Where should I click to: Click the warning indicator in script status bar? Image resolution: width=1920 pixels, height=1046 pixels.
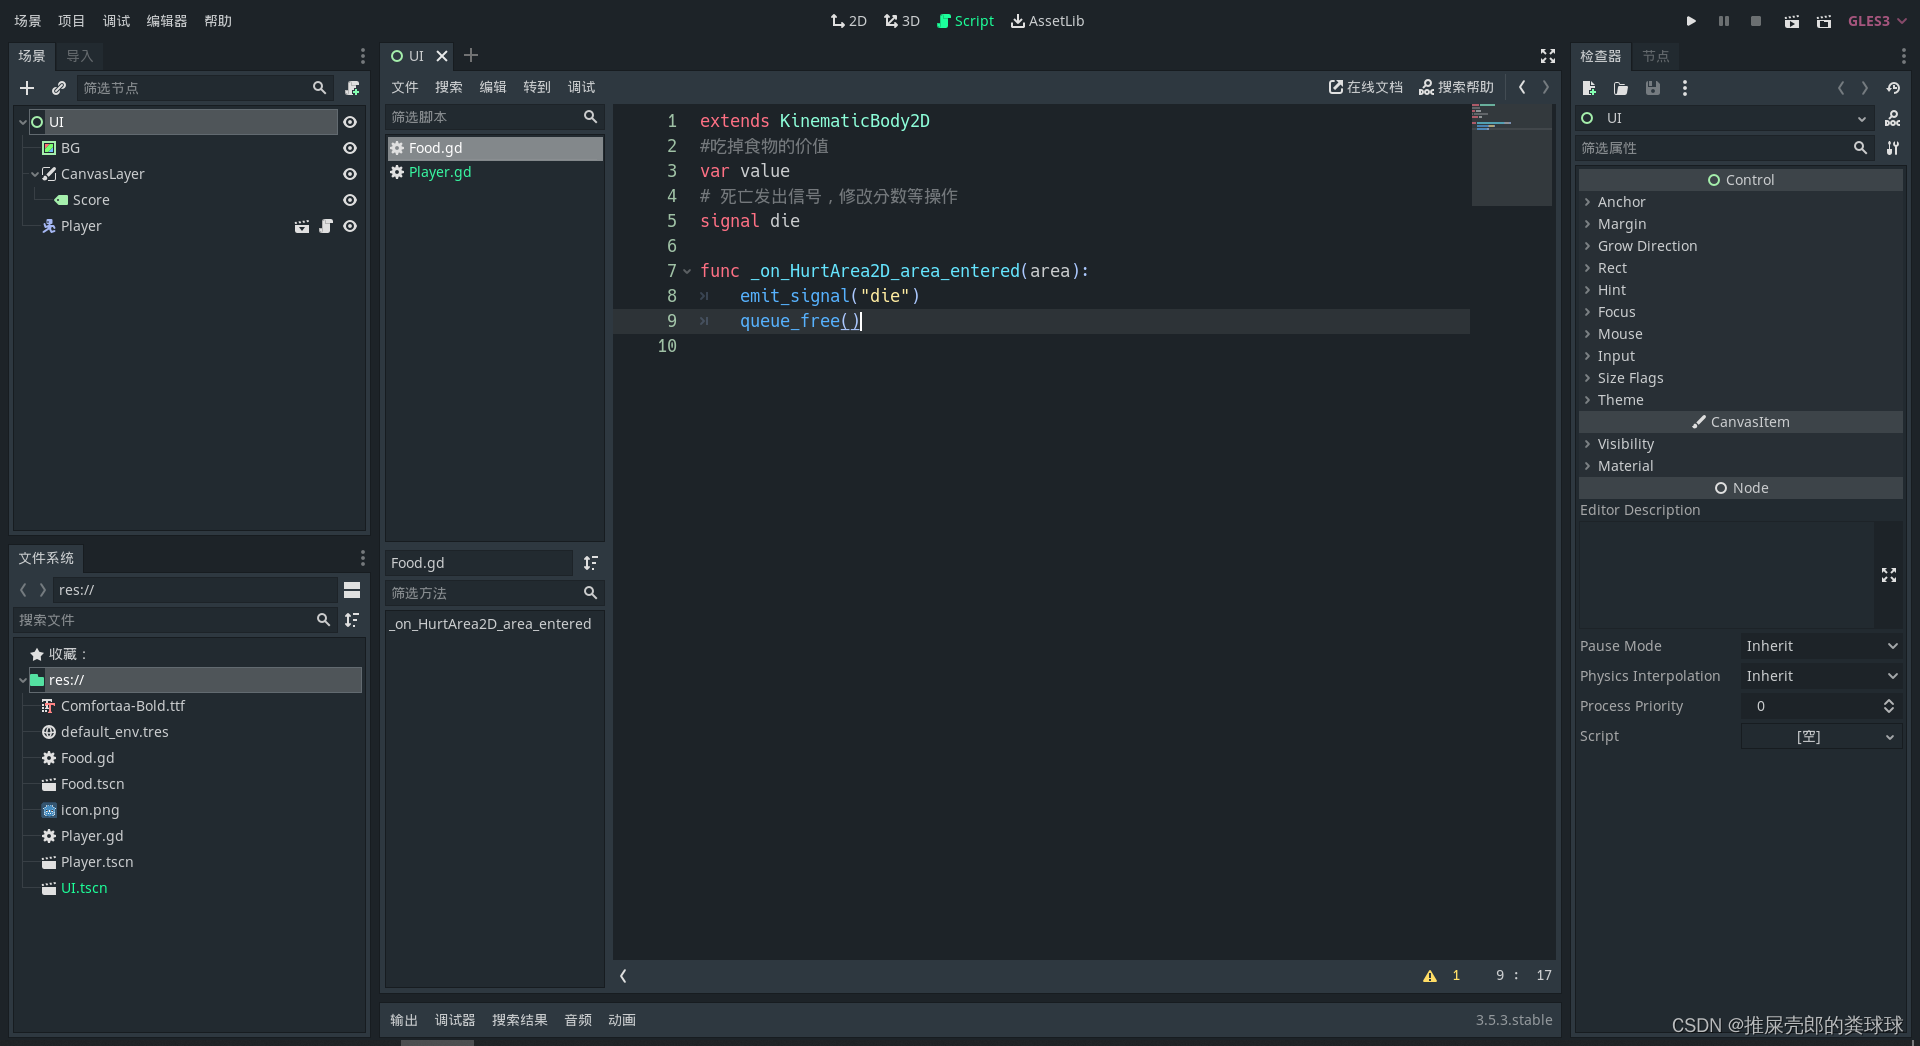pyautogui.click(x=1430, y=975)
